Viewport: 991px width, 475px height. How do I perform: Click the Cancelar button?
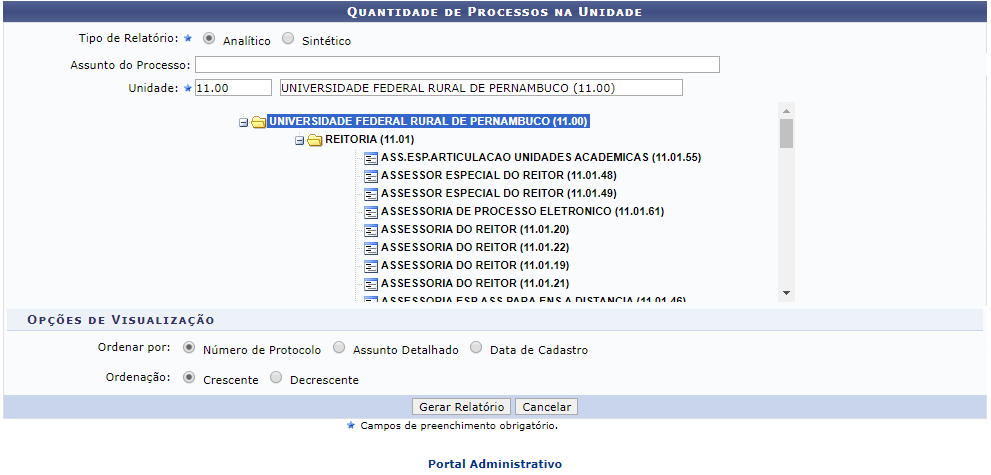[x=546, y=407]
